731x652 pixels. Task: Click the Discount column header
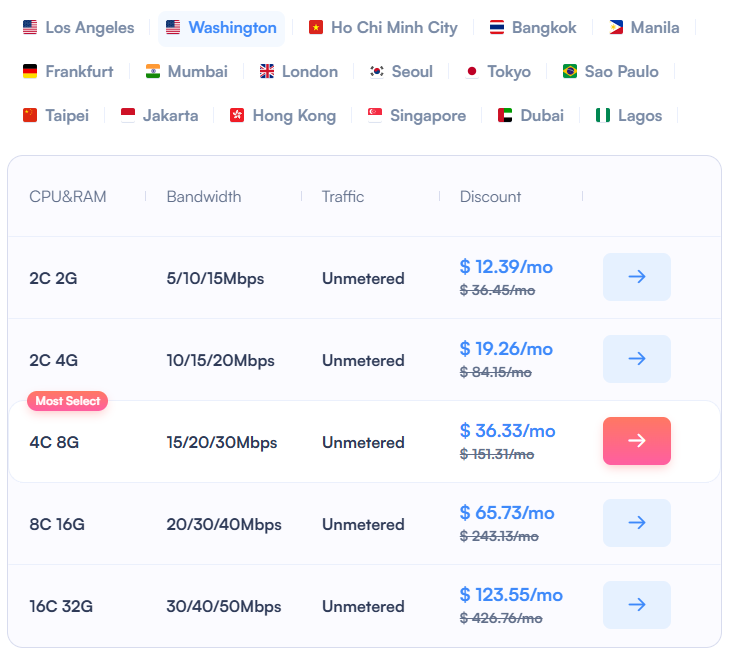point(490,197)
